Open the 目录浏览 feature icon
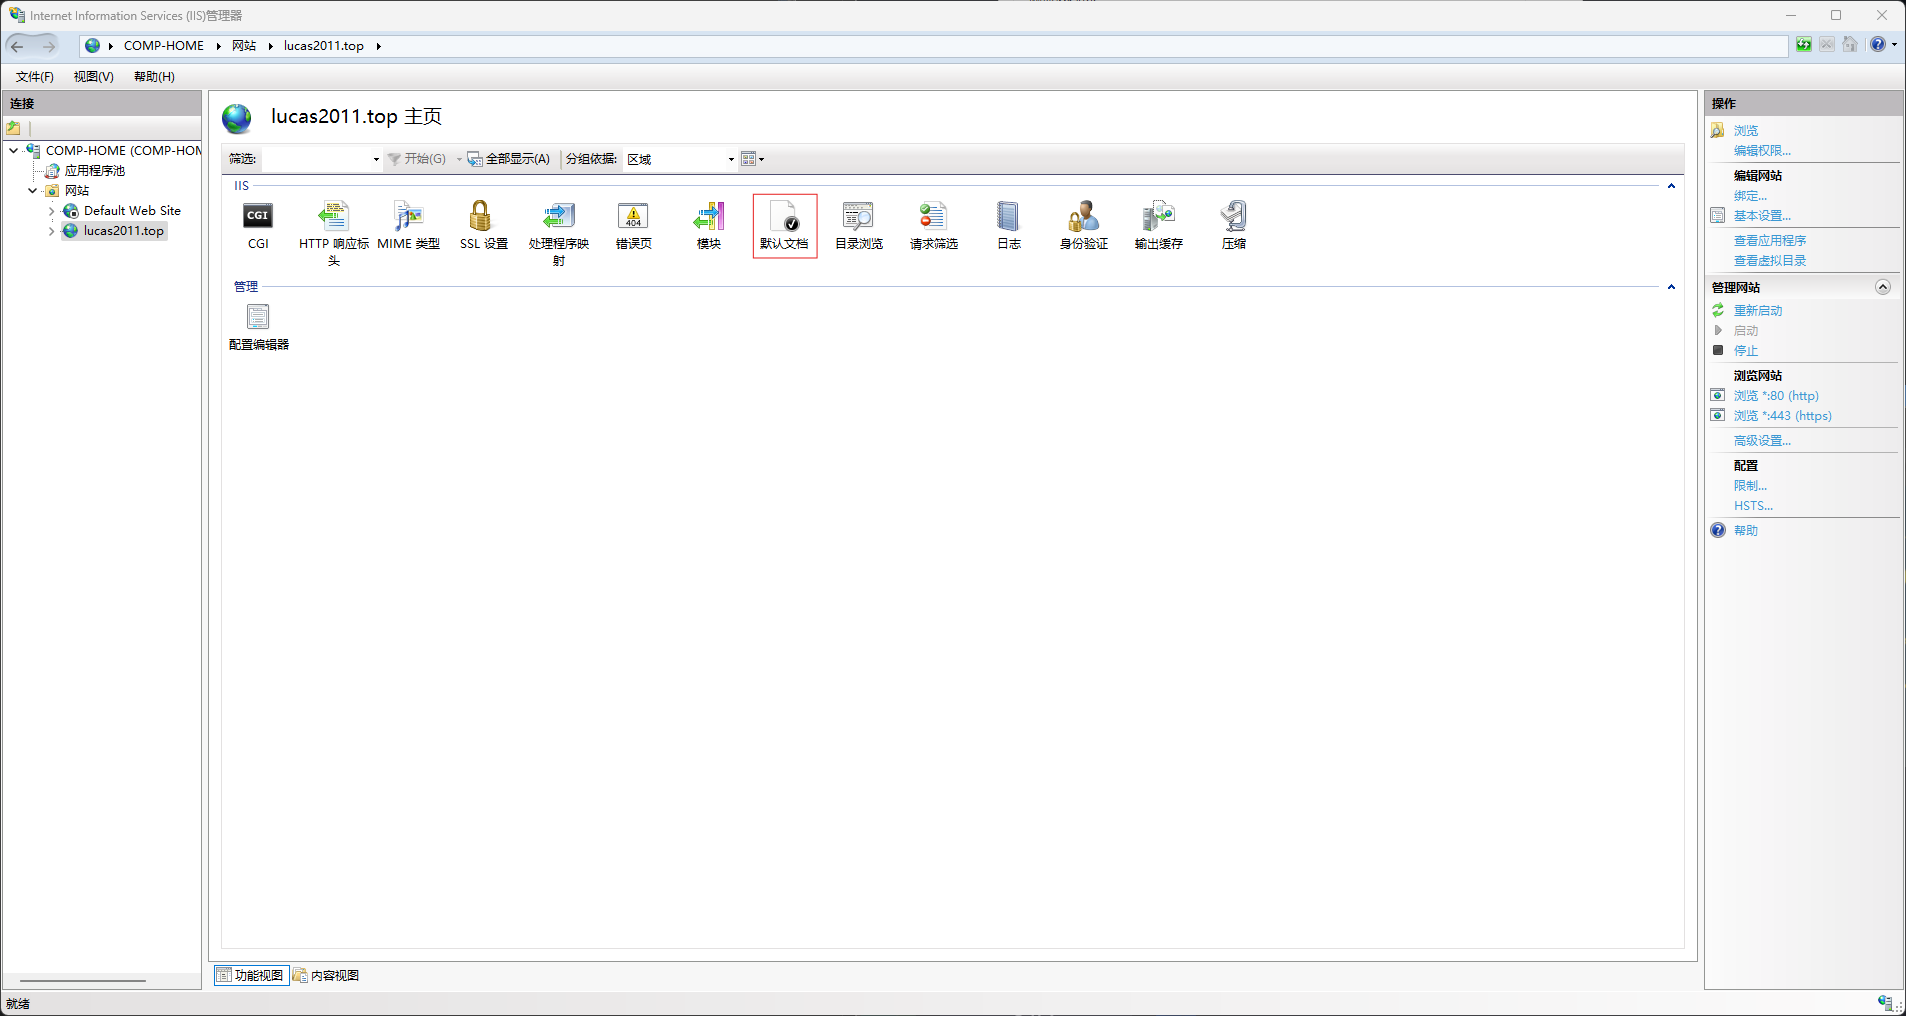This screenshot has width=1906, height=1016. click(858, 217)
